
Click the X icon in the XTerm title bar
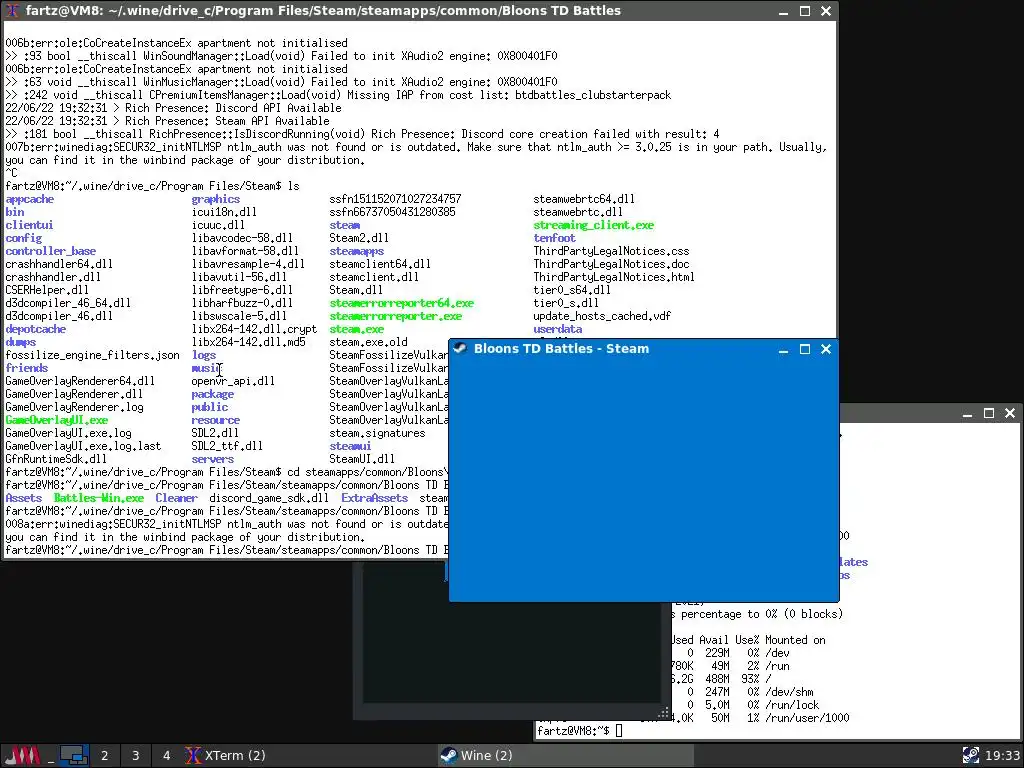pos(13,10)
